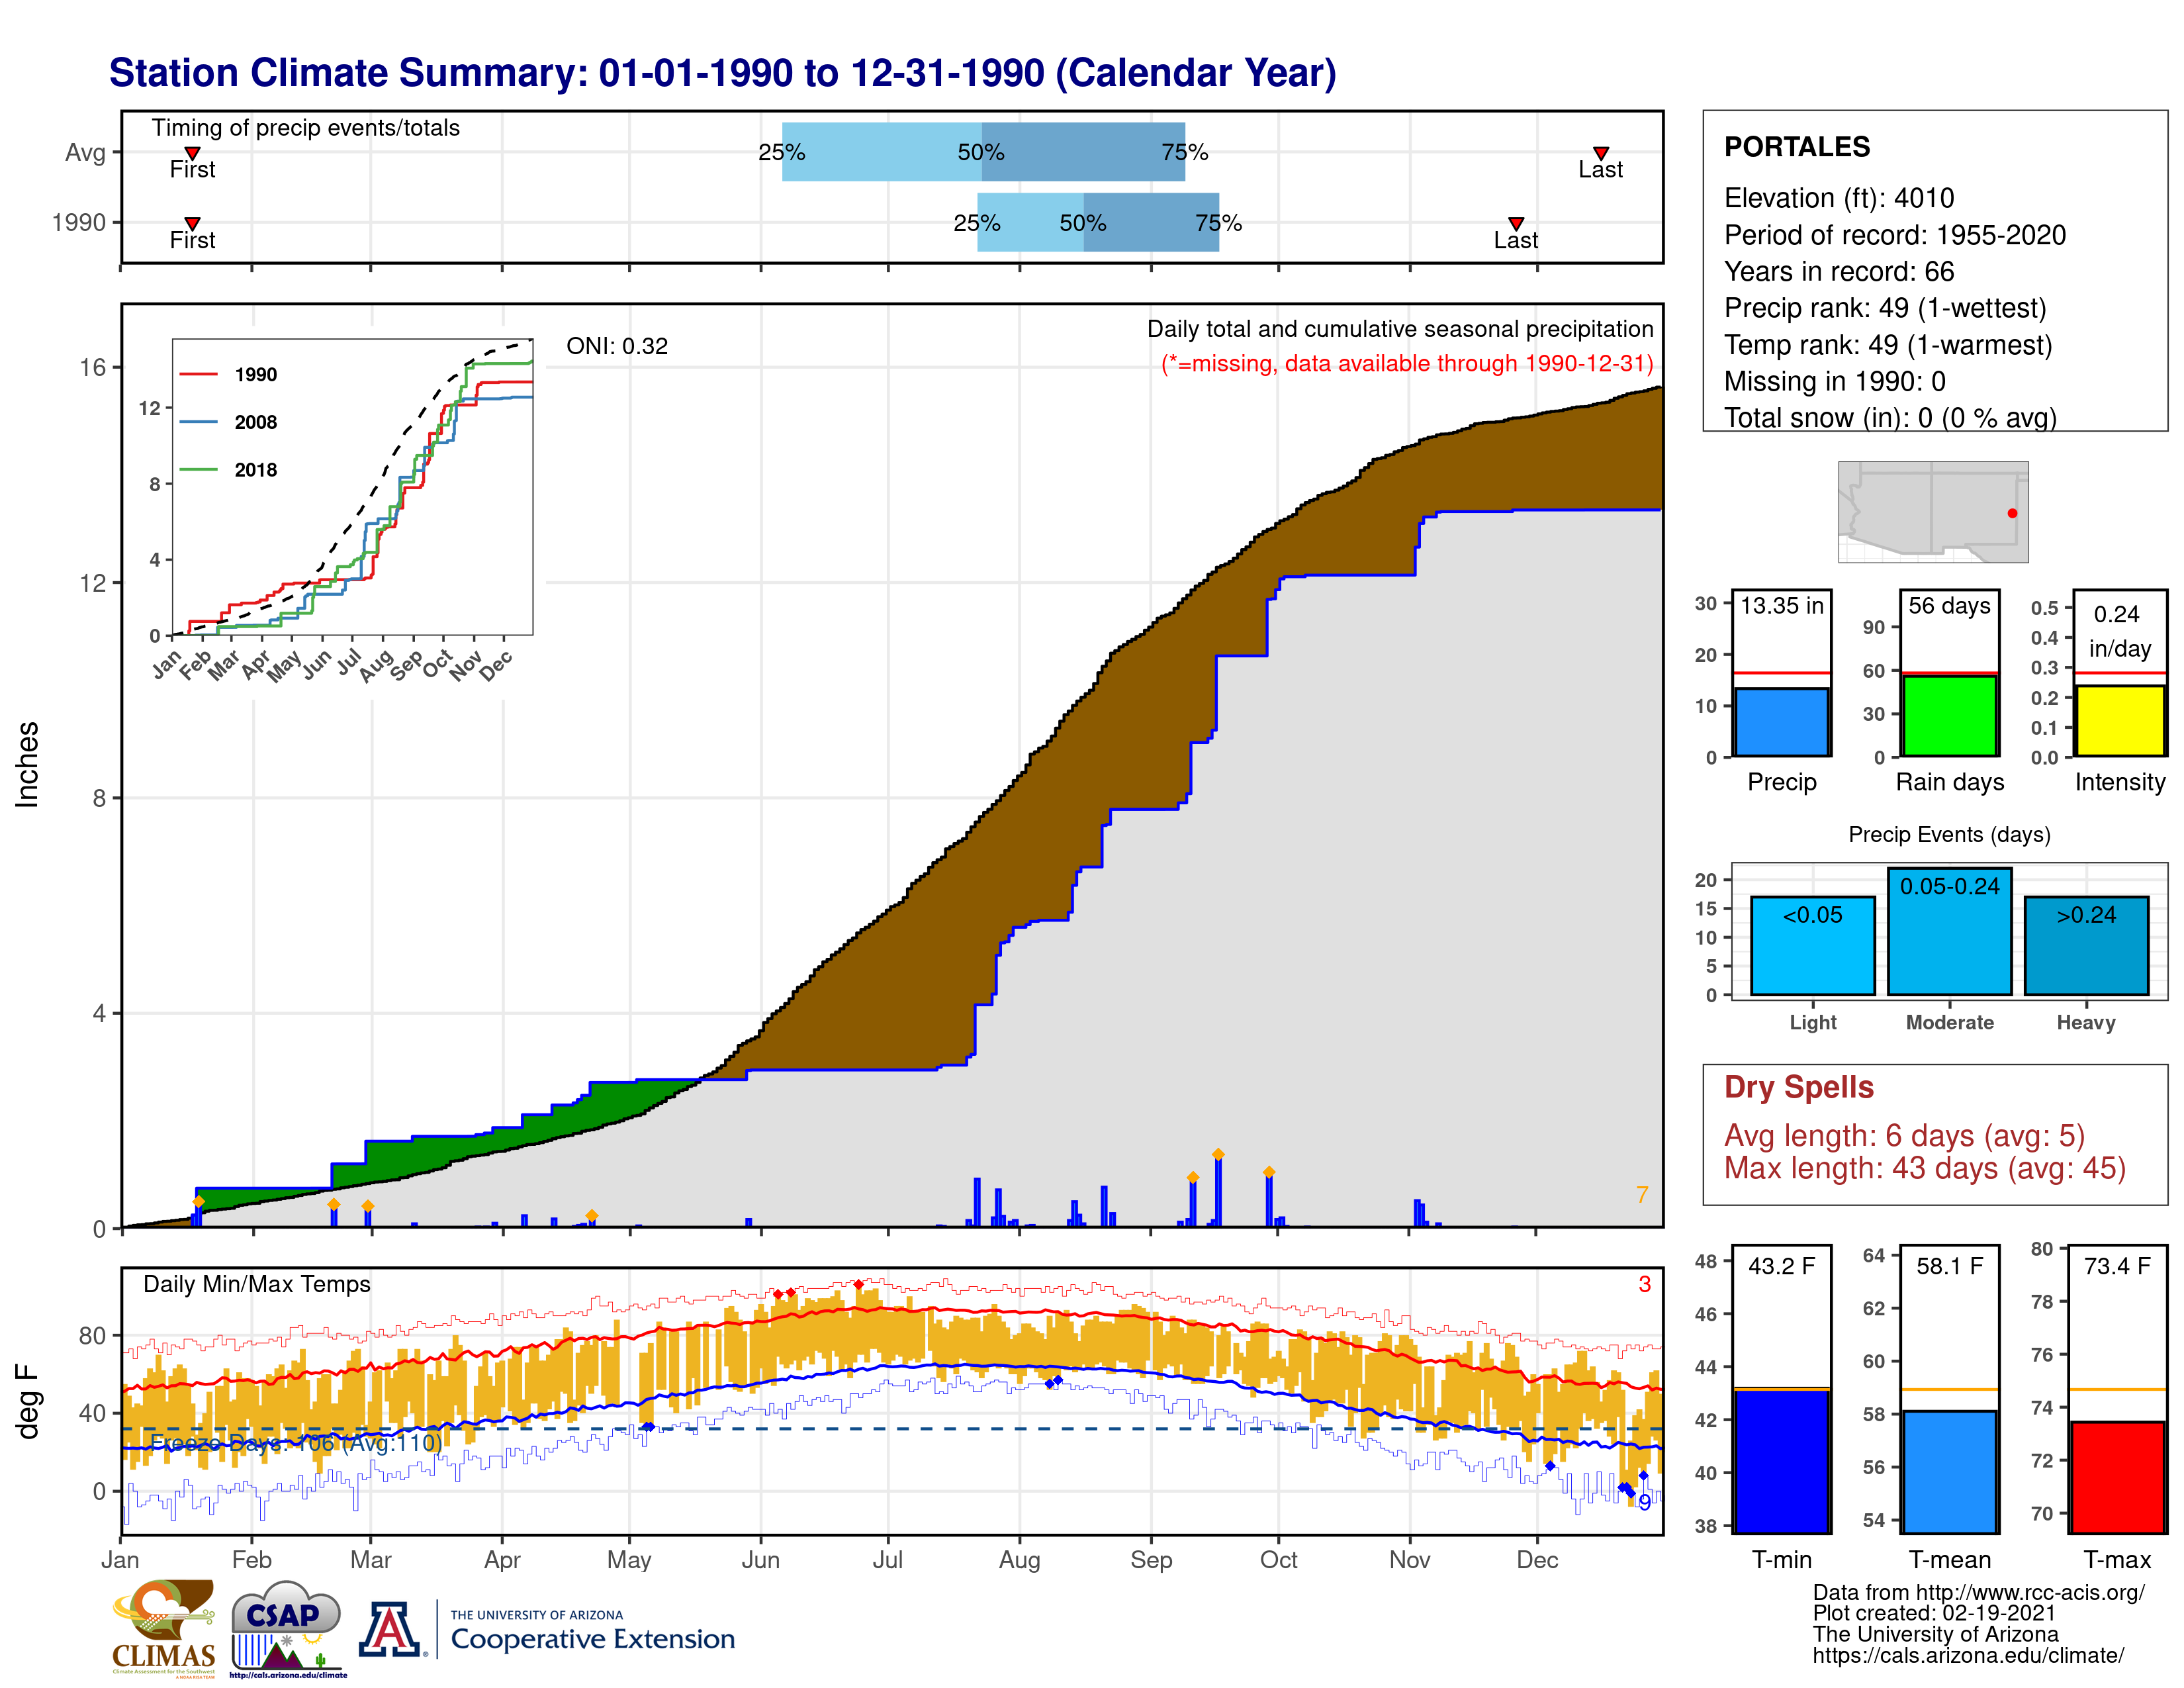Click the blue Precip total bar
Viewport: 2184px width, 1688px height.
pyautogui.click(x=1781, y=721)
